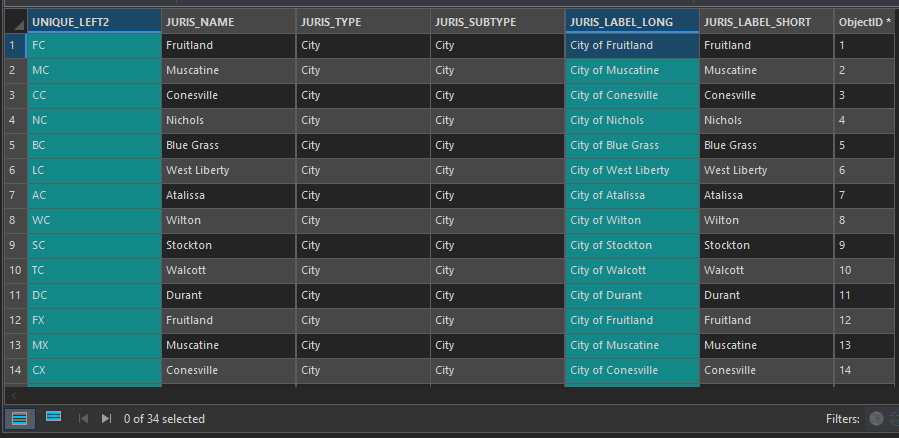Sort by UNIQUE_LEFT2 column header

(94, 21)
